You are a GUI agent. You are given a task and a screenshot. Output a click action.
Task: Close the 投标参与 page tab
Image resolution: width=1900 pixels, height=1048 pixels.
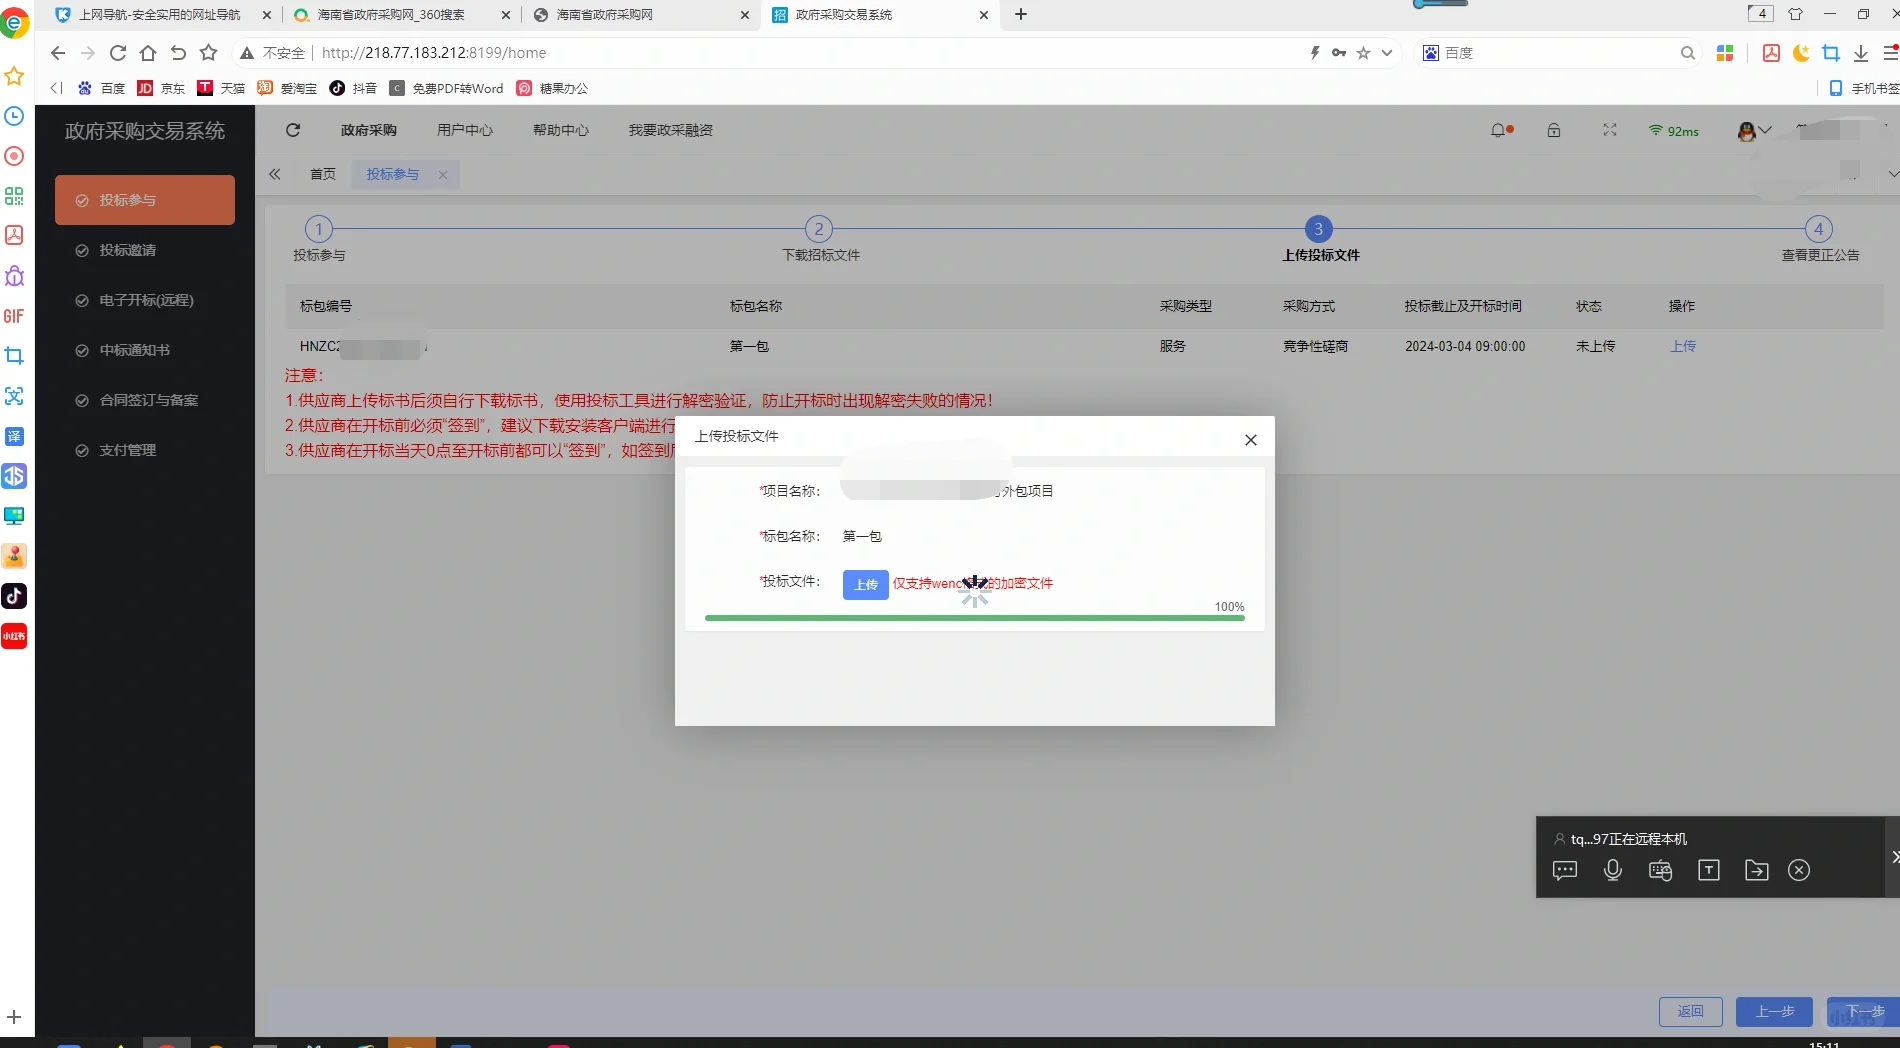(x=443, y=174)
